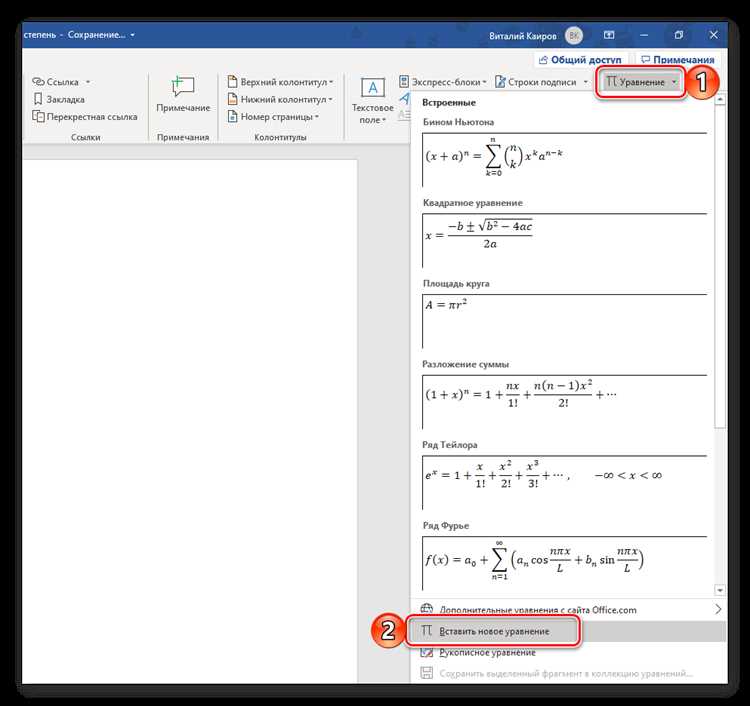This screenshot has width=750, height=706.
Task: Expand the Экспресс-блоки dropdown arrow
Action: click(484, 82)
